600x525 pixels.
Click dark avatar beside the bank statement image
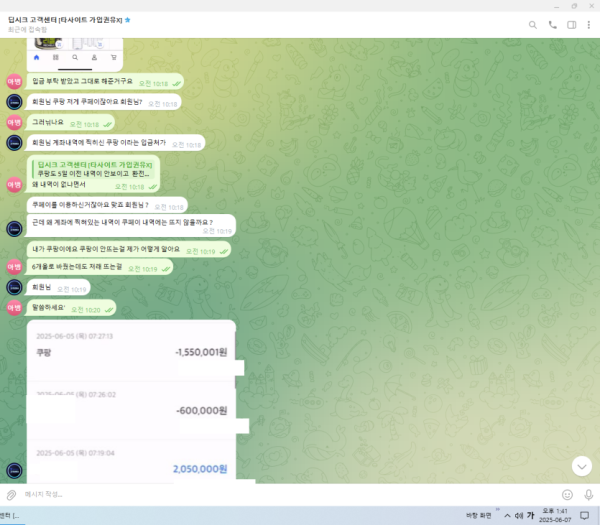[14, 471]
